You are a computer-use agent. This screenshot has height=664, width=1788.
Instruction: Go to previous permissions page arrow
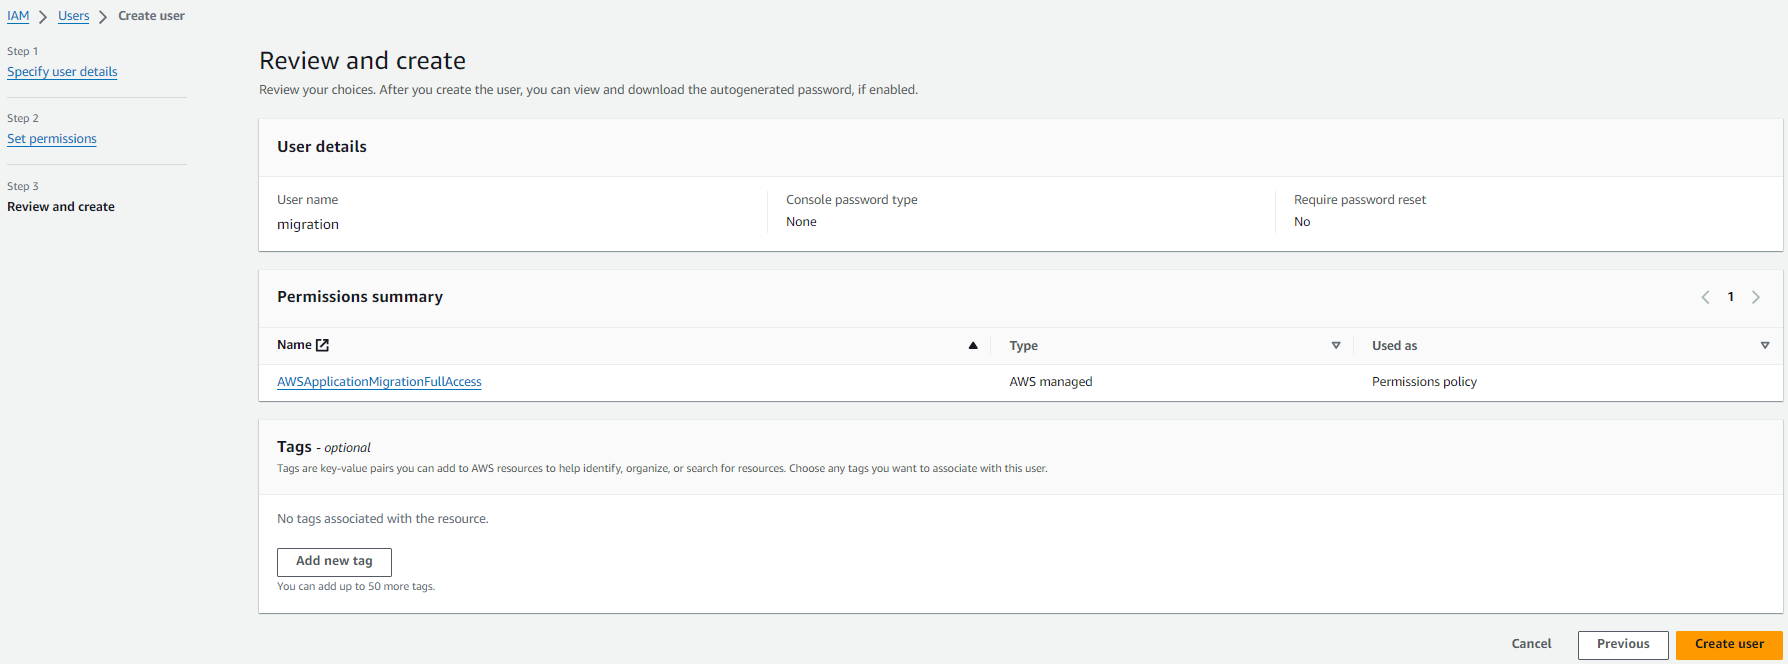pyautogui.click(x=1705, y=297)
